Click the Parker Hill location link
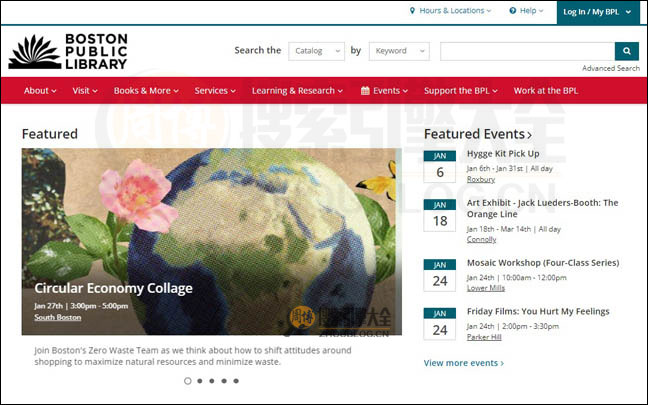This screenshot has height=405, width=648. click(484, 337)
